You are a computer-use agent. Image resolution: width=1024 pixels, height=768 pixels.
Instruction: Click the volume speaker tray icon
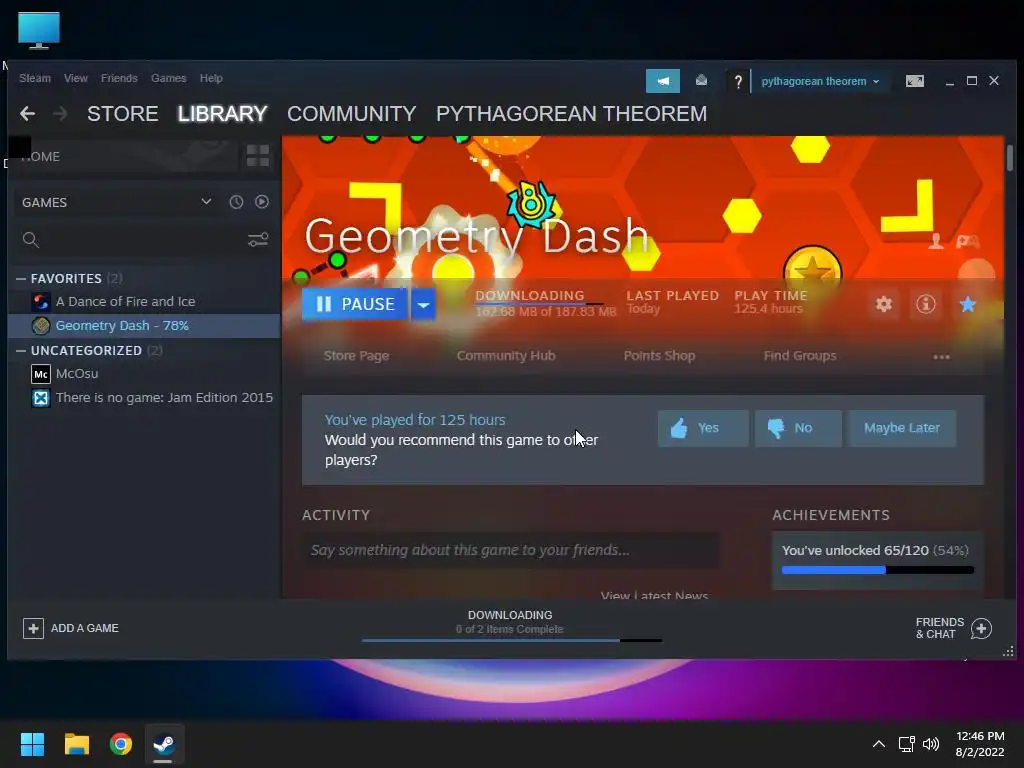(931, 744)
